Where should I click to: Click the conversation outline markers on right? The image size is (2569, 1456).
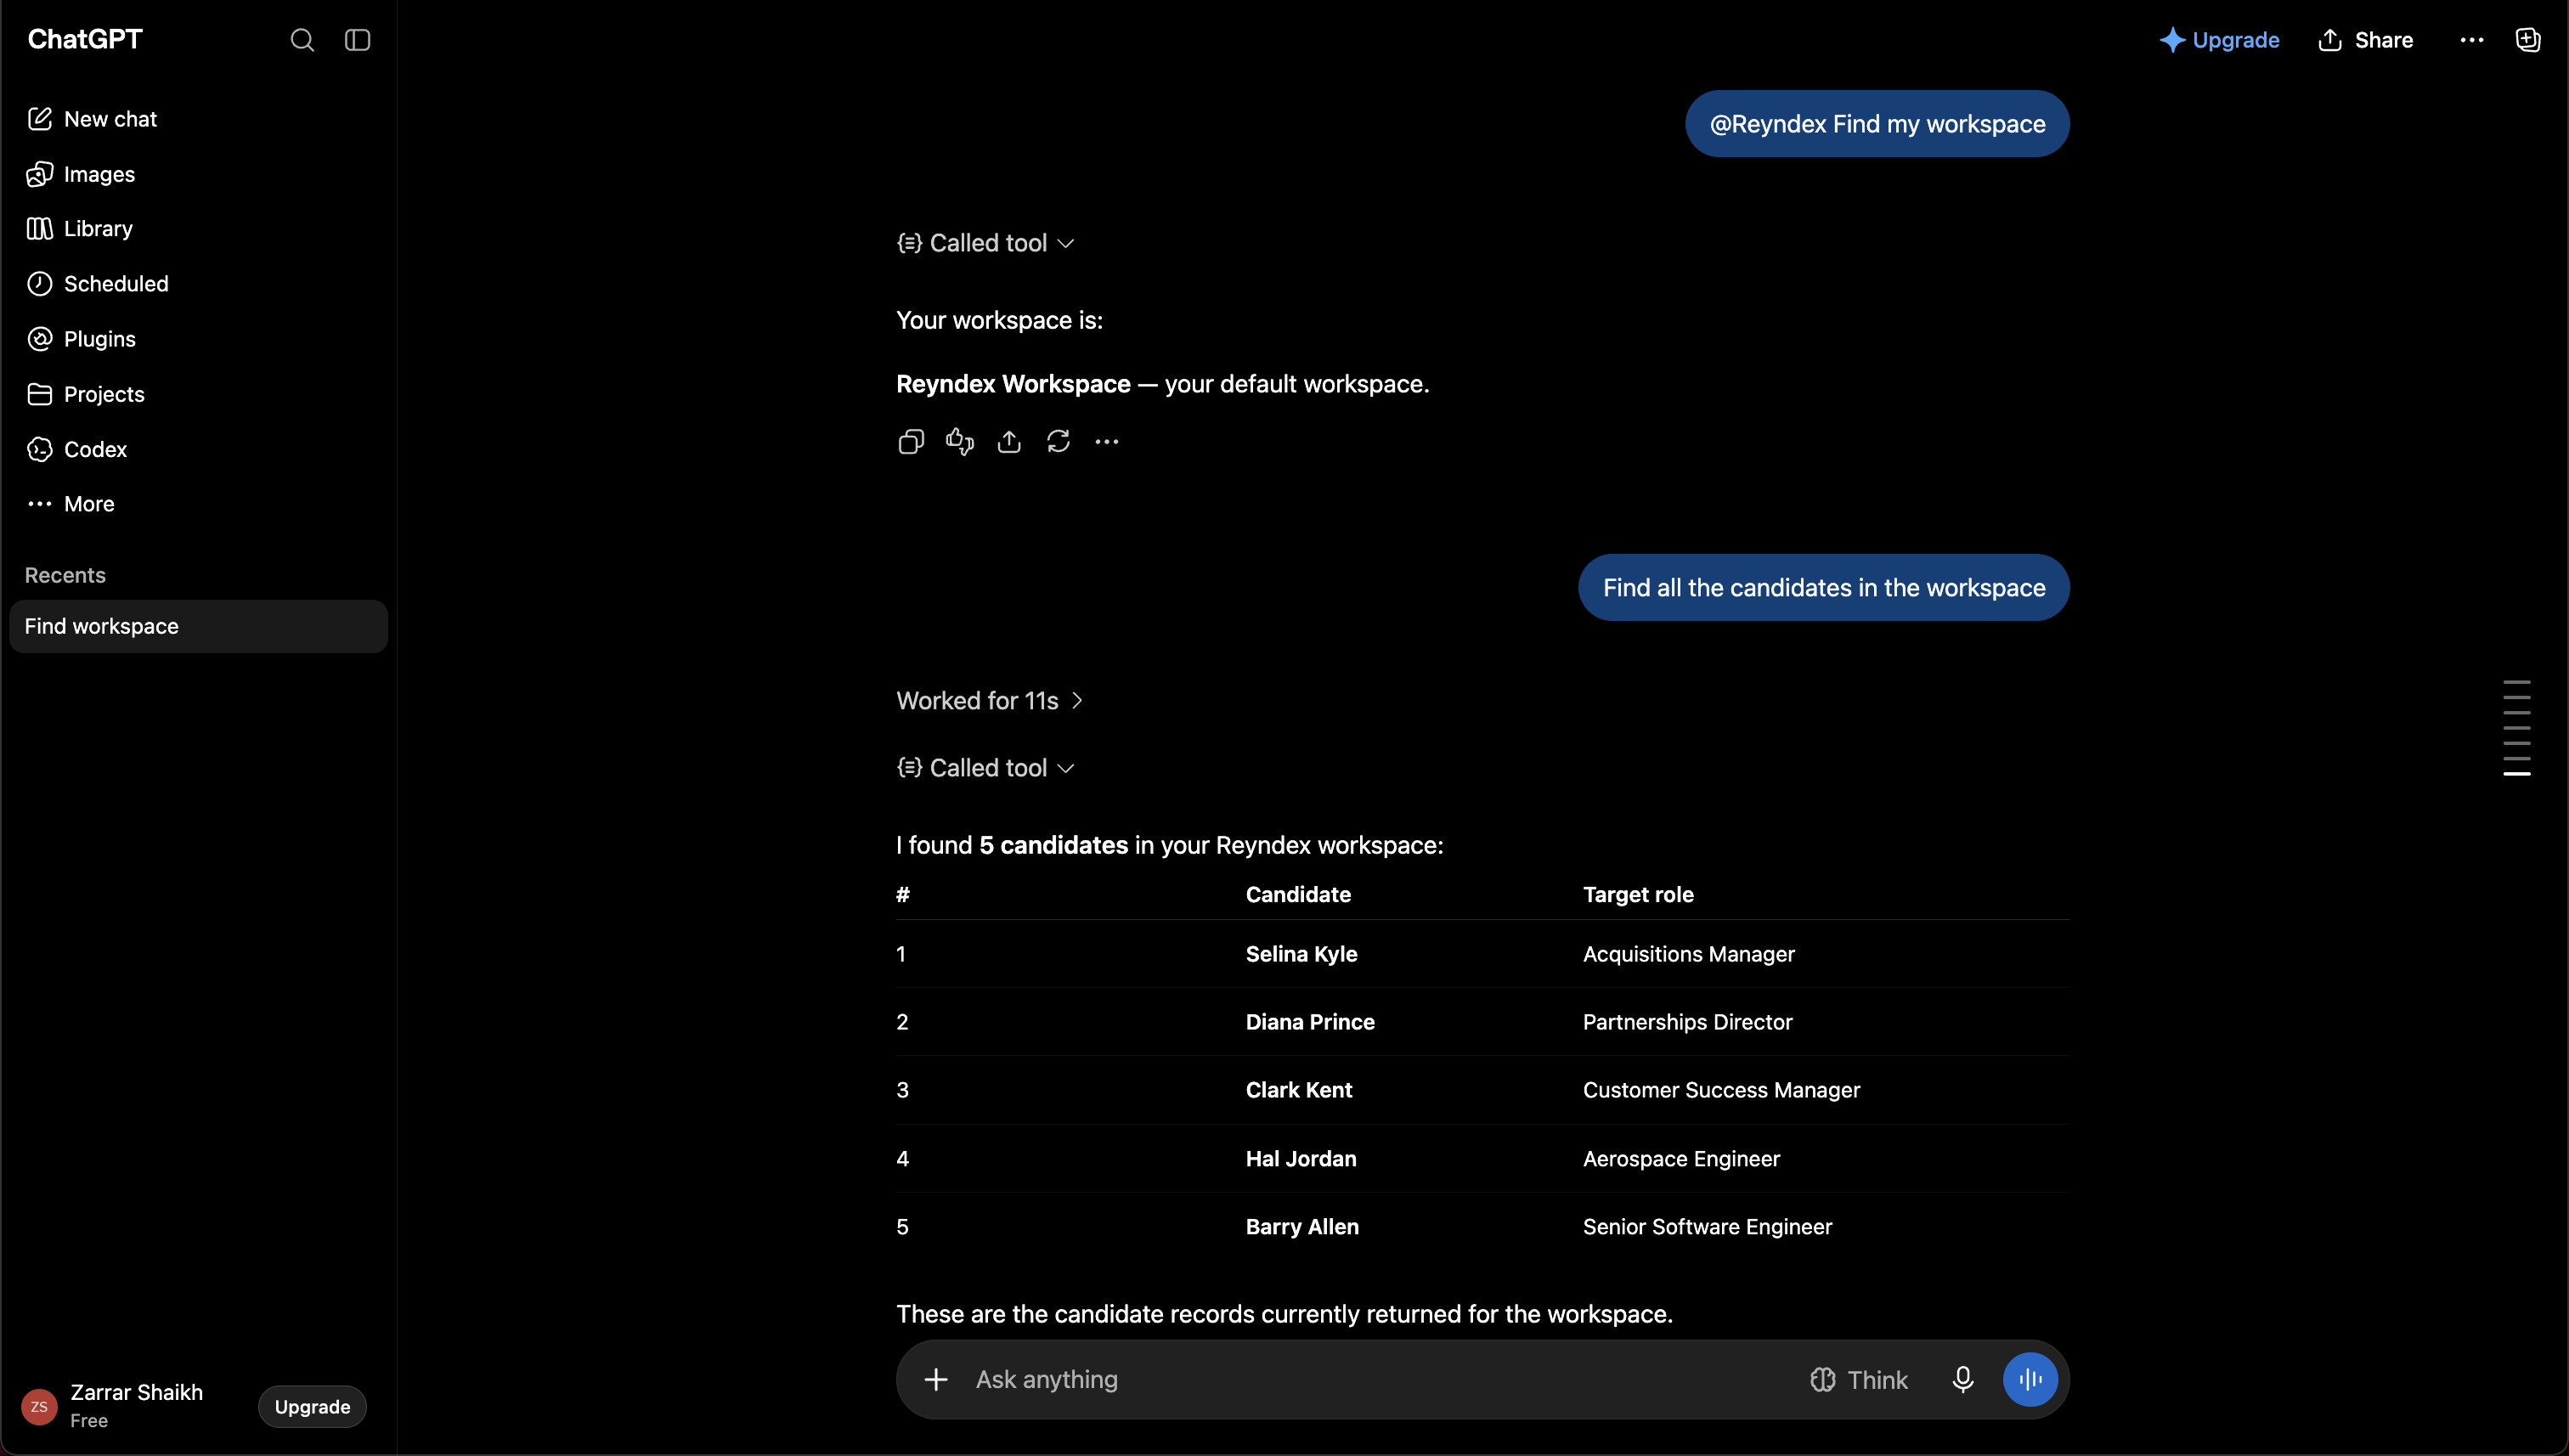coord(2516,728)
